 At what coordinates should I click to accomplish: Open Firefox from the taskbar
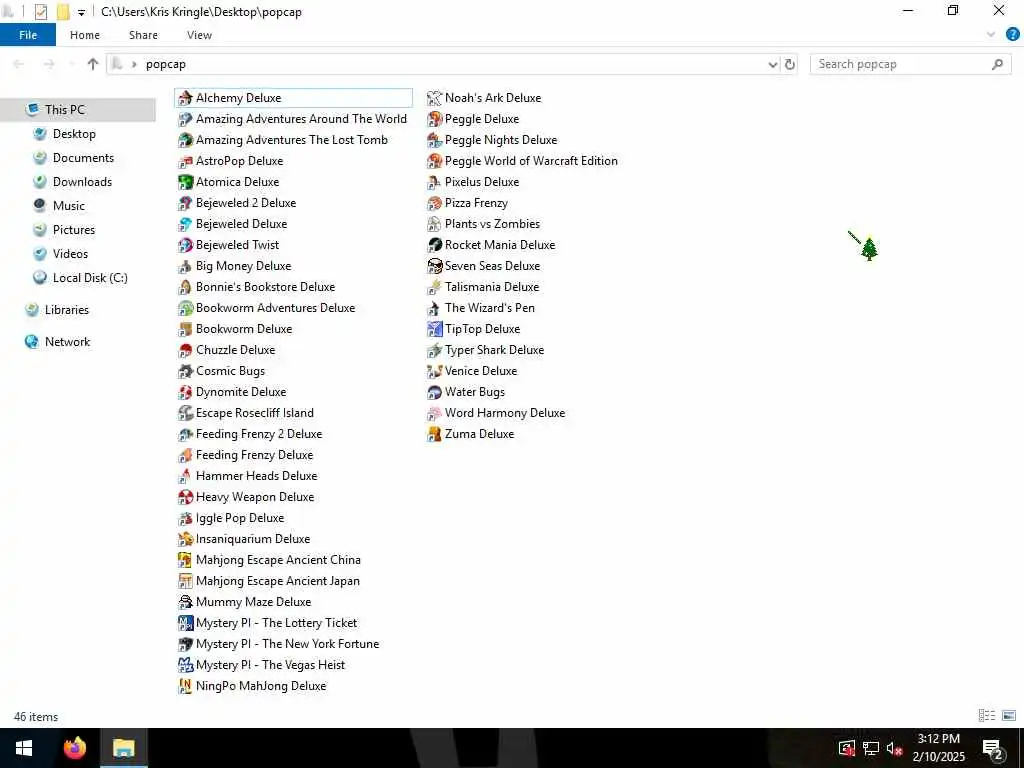(74, 748)
